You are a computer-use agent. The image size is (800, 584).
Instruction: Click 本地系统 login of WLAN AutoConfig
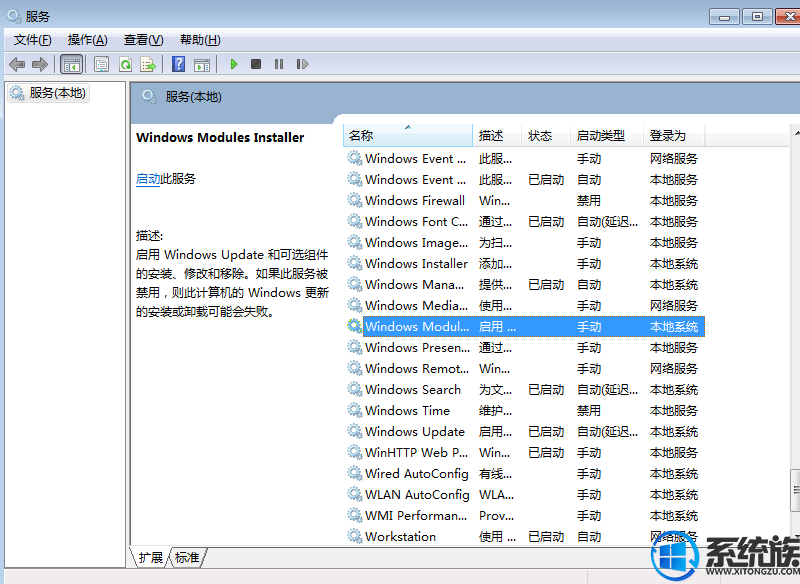coord(673,495)
